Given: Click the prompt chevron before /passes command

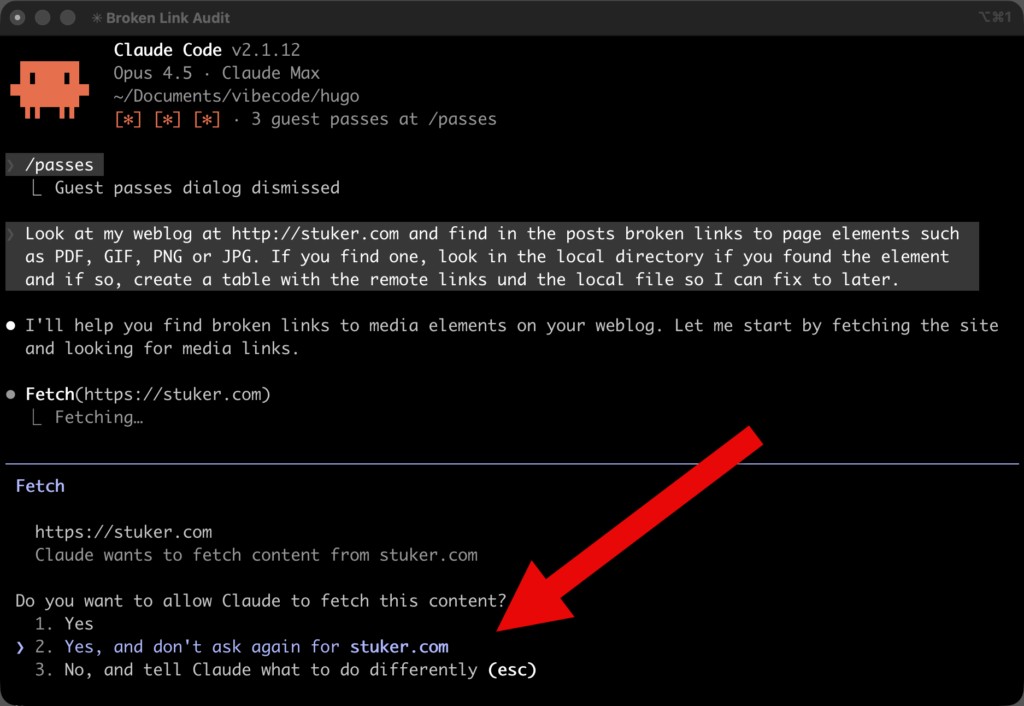Looking at the screenshot, I should pyautogui.click(x=11, y=165).
